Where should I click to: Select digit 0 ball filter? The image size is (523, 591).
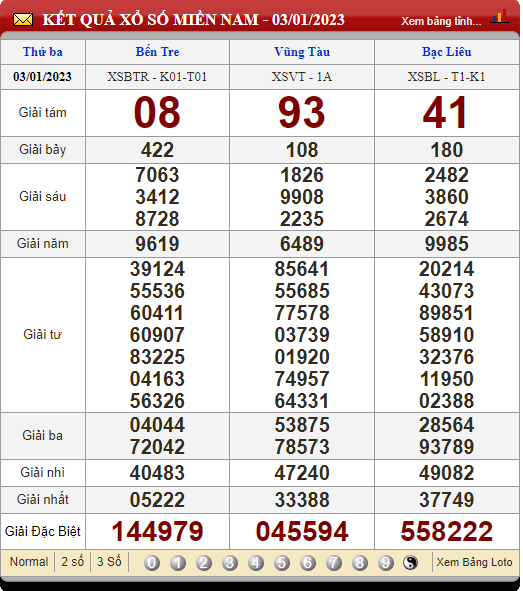pyautogui.click(x=152, y=563)
